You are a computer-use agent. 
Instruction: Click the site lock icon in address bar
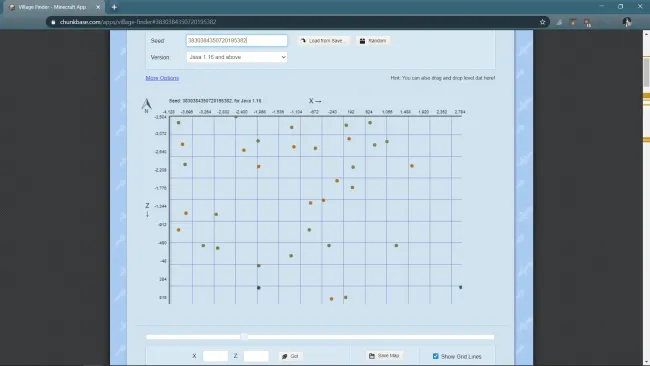click(x=53, y=22)
